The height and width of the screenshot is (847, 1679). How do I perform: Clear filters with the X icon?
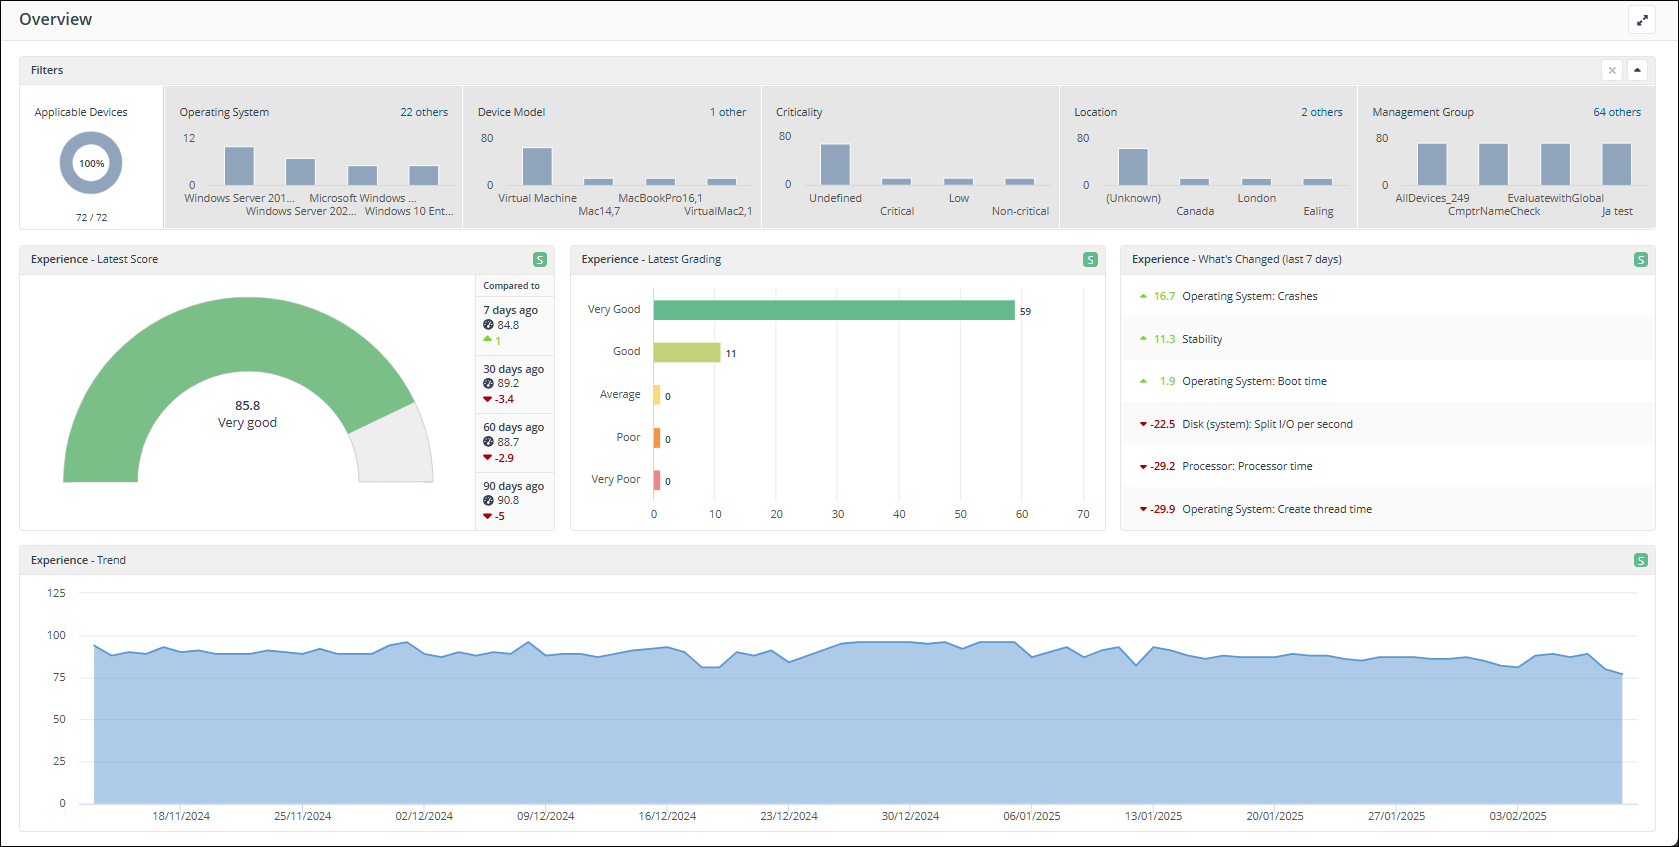pyautogui.click(x=1612, y=70)
